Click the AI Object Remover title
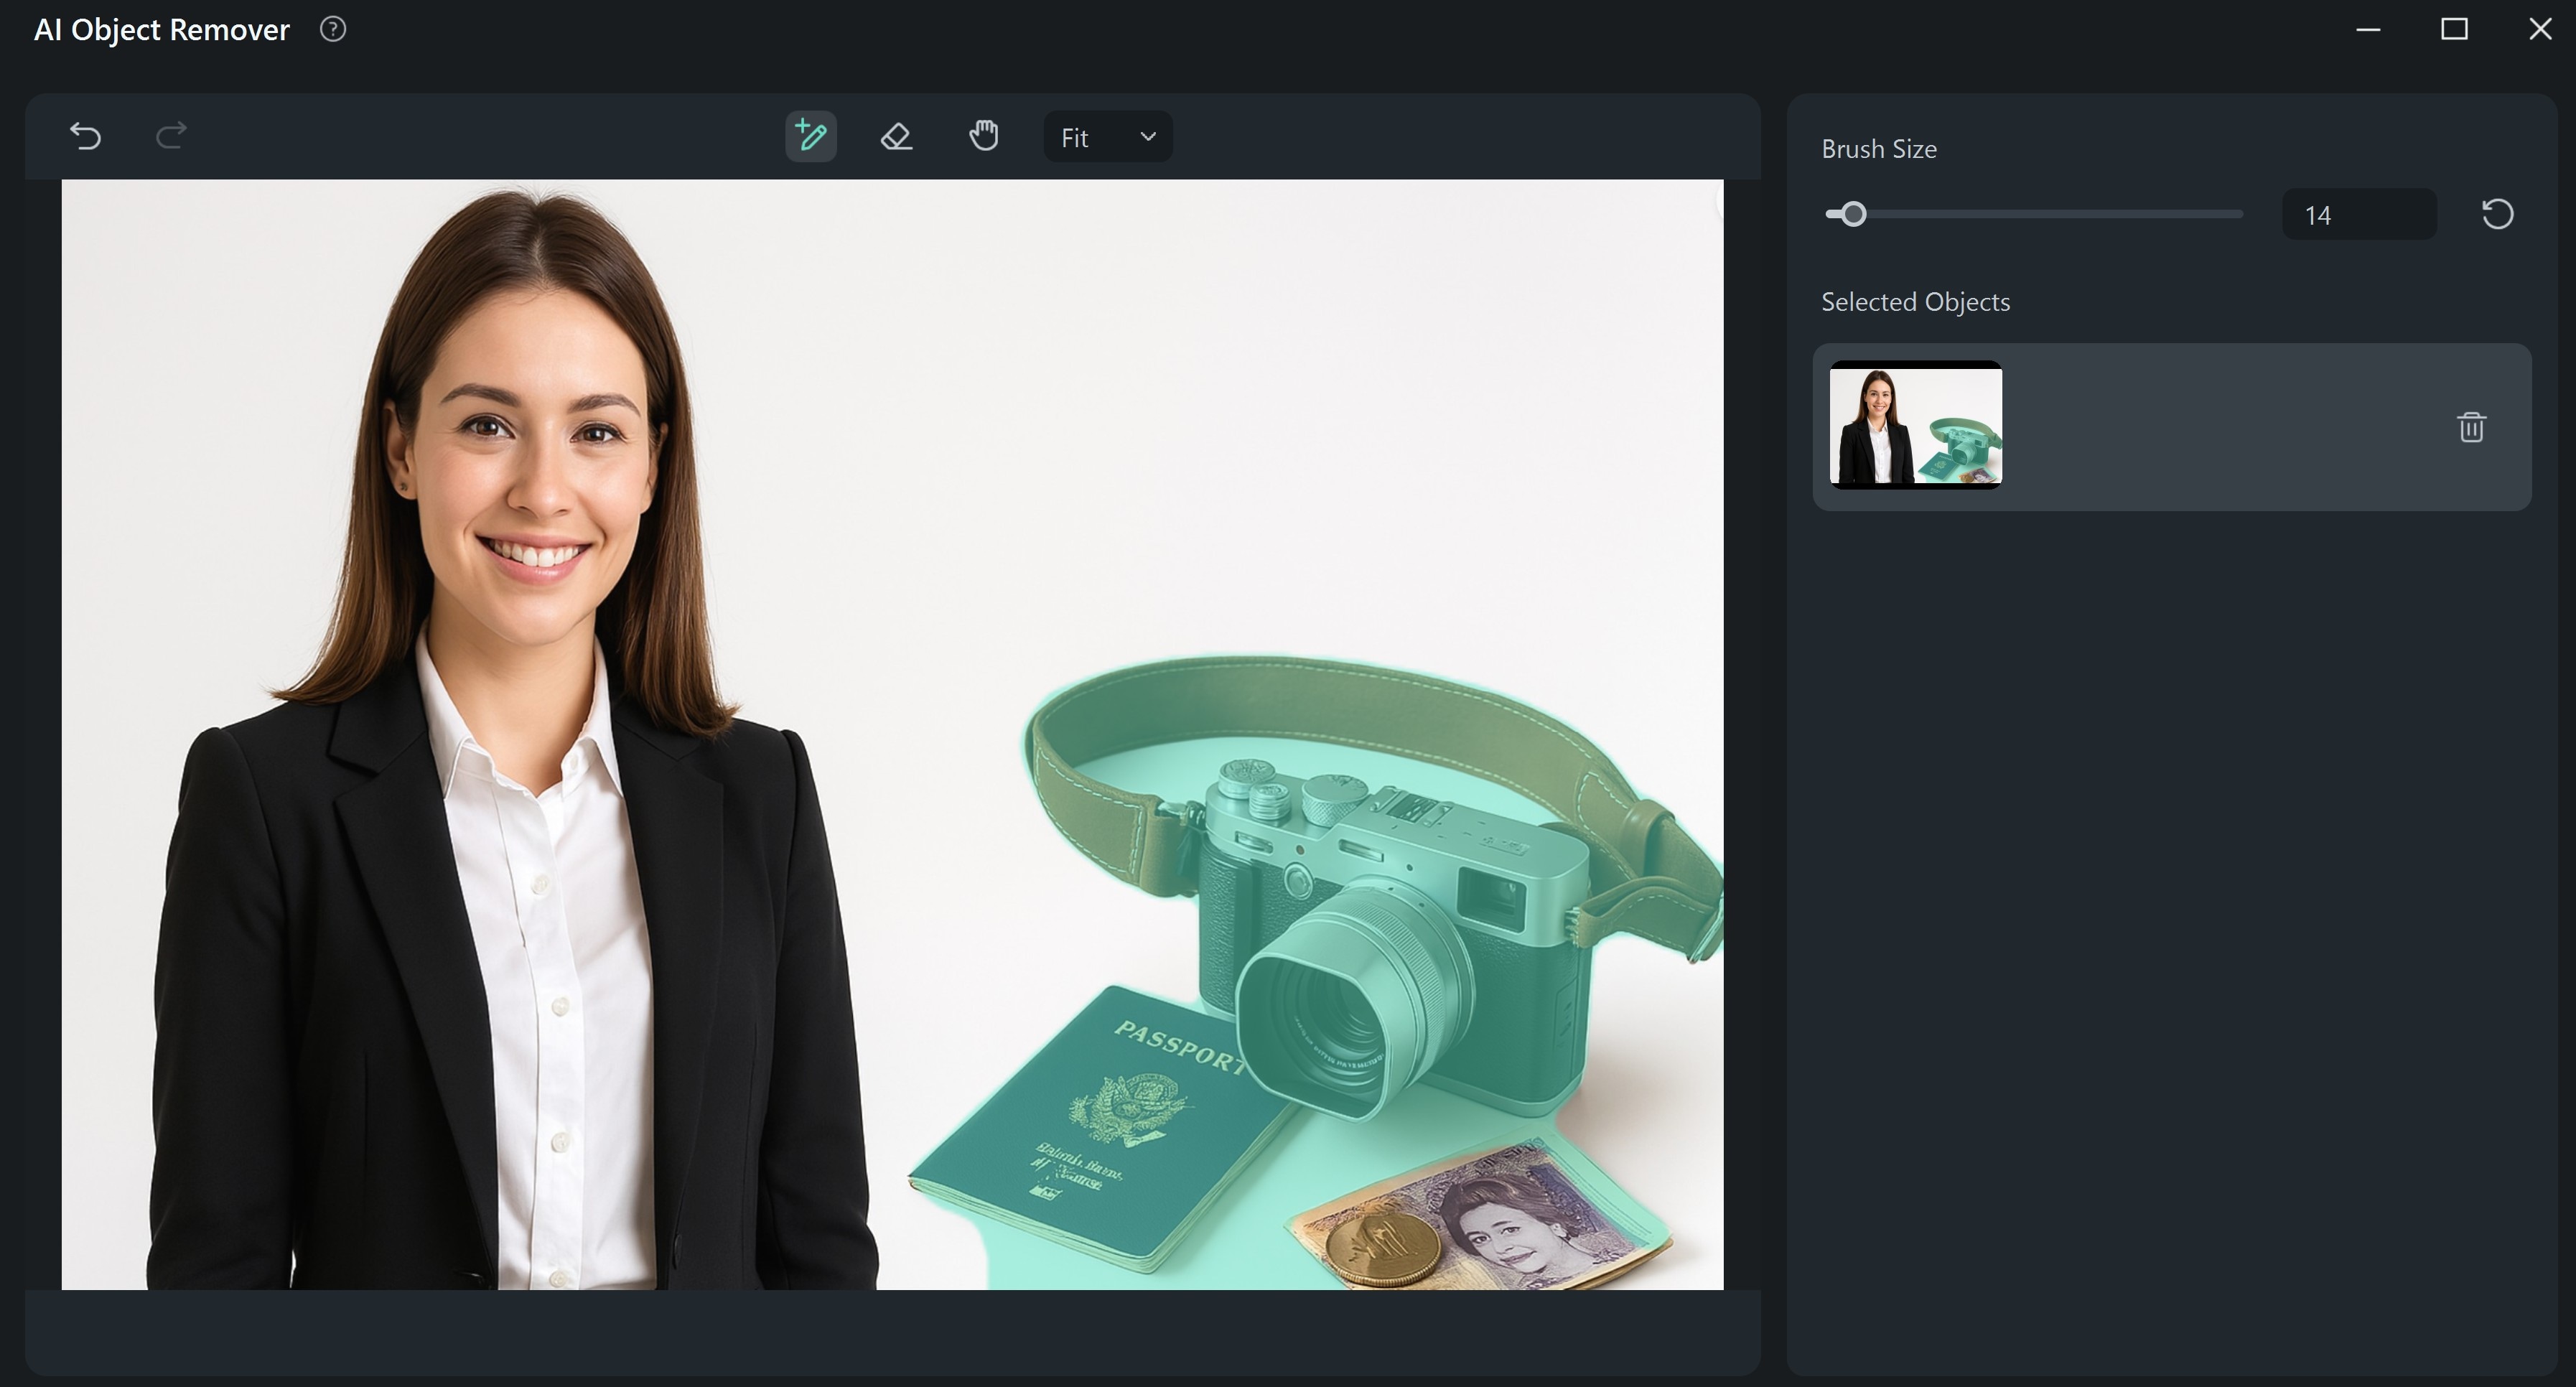The height and width of the screenshot is (1387, 2576). [x=162, y=30]
